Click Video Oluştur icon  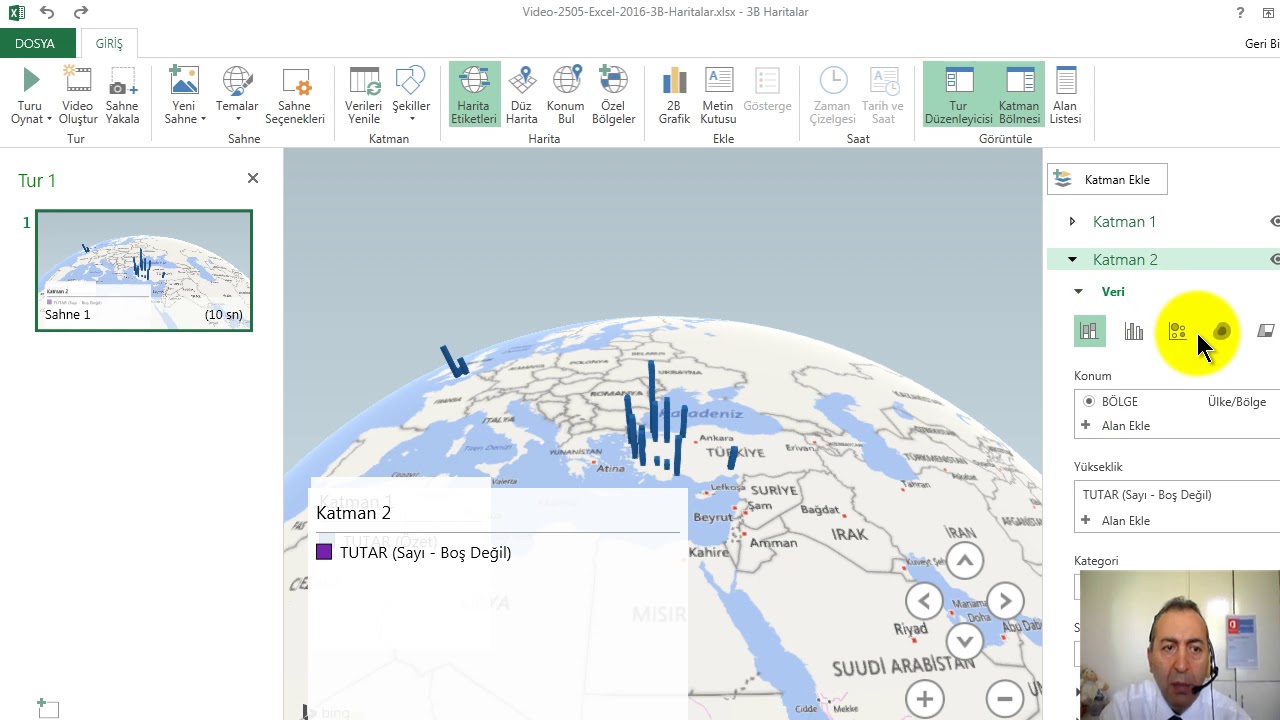point(78,80)
